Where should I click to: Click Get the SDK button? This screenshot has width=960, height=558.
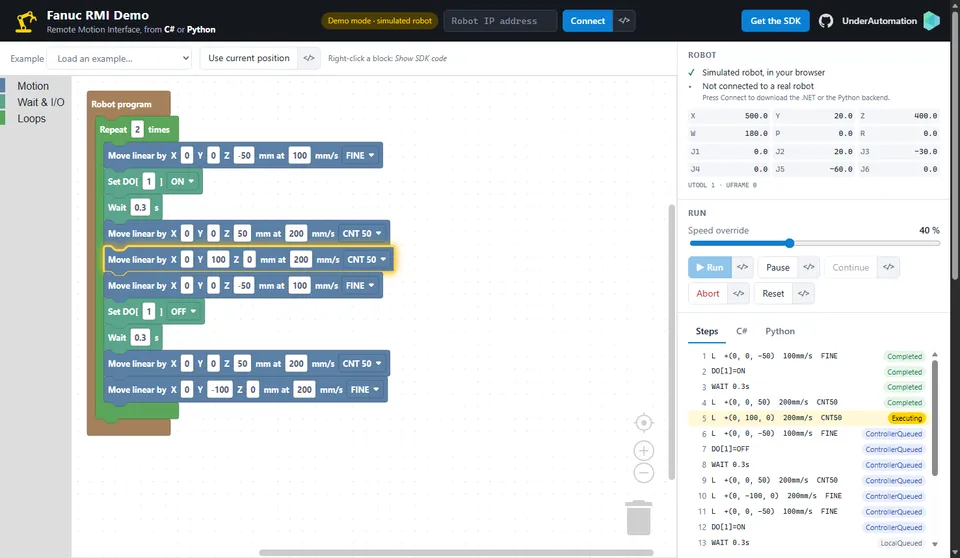(775, 21)
